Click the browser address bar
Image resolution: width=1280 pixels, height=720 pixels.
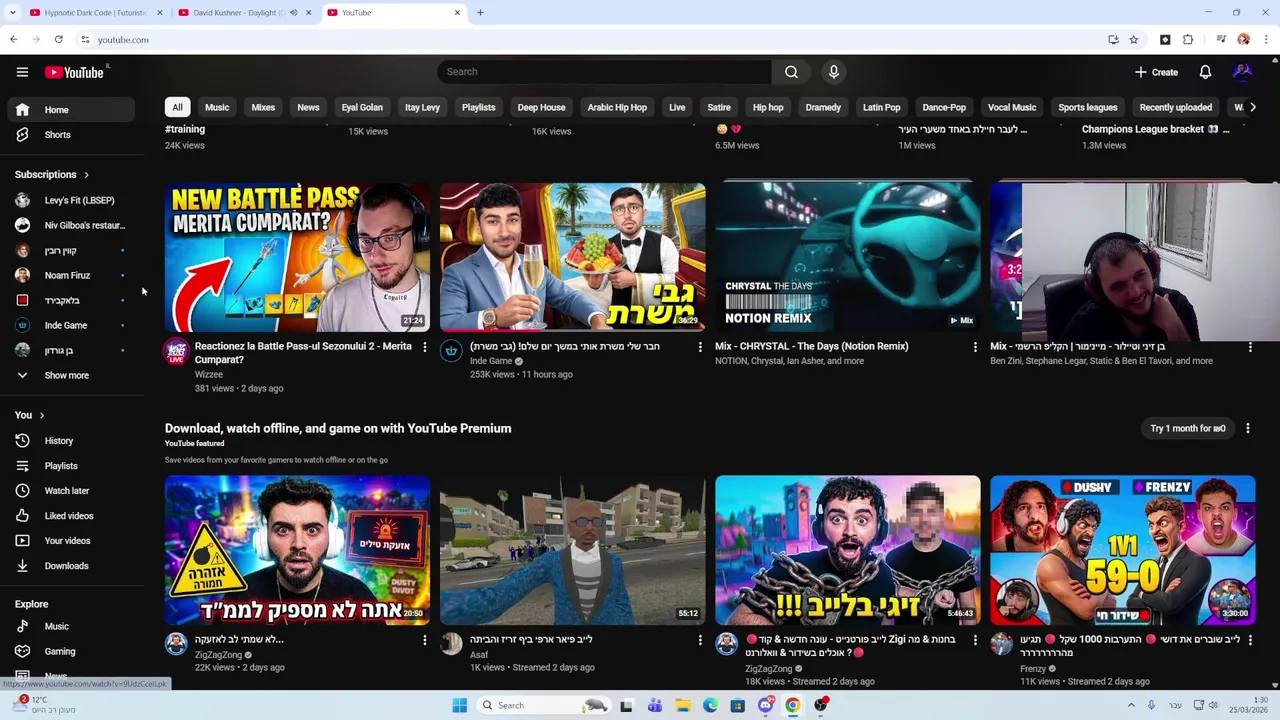click(x=590, y=40)
